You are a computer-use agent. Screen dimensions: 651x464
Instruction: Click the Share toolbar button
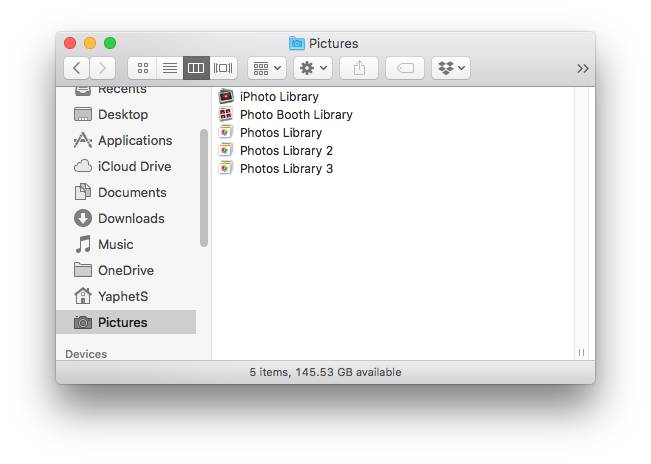click(x=359, y=68)
